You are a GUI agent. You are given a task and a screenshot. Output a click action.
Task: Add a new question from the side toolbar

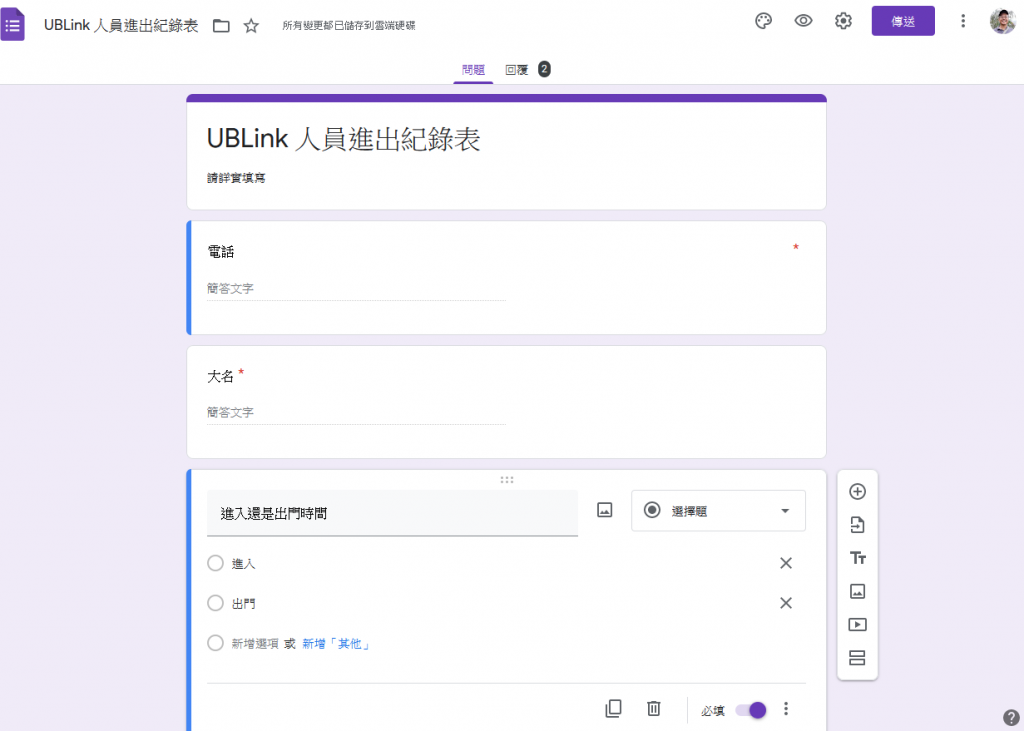click(857, 491)
